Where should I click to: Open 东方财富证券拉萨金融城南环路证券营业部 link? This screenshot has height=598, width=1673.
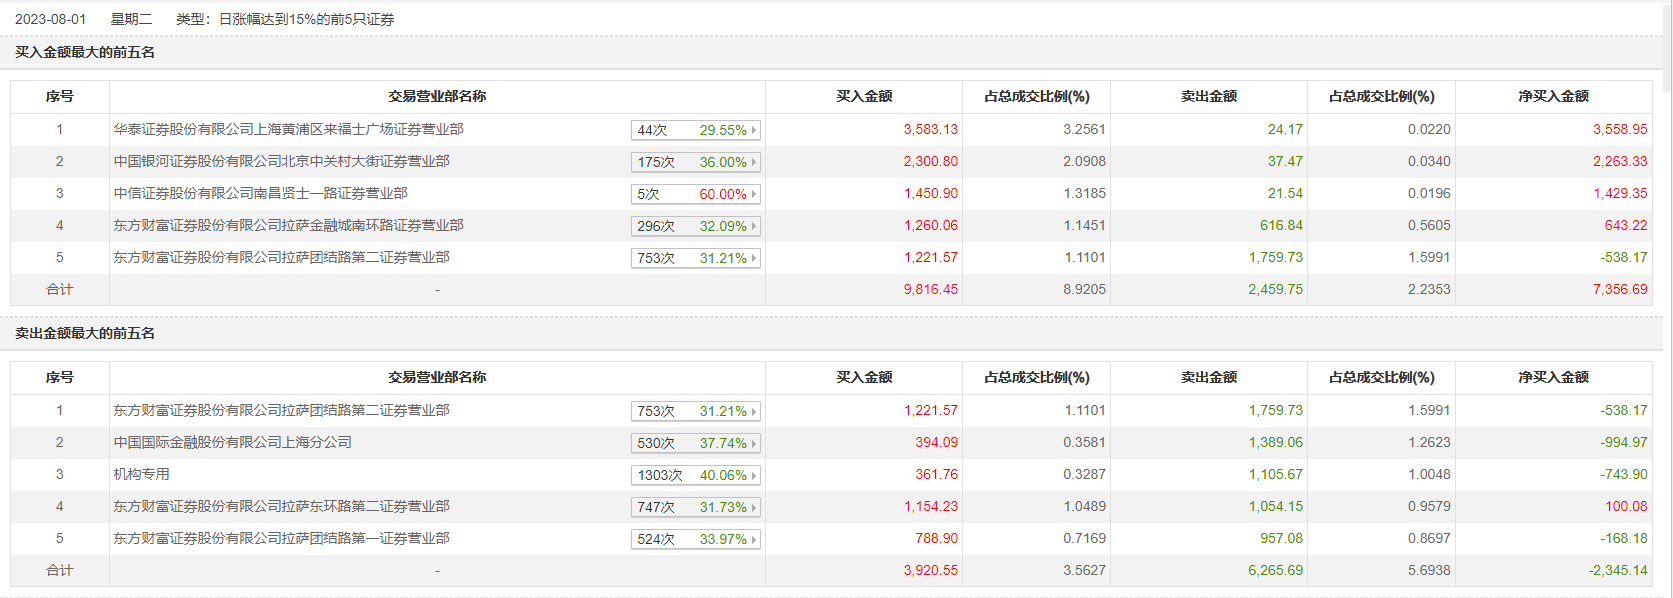(x=288, y=225)
